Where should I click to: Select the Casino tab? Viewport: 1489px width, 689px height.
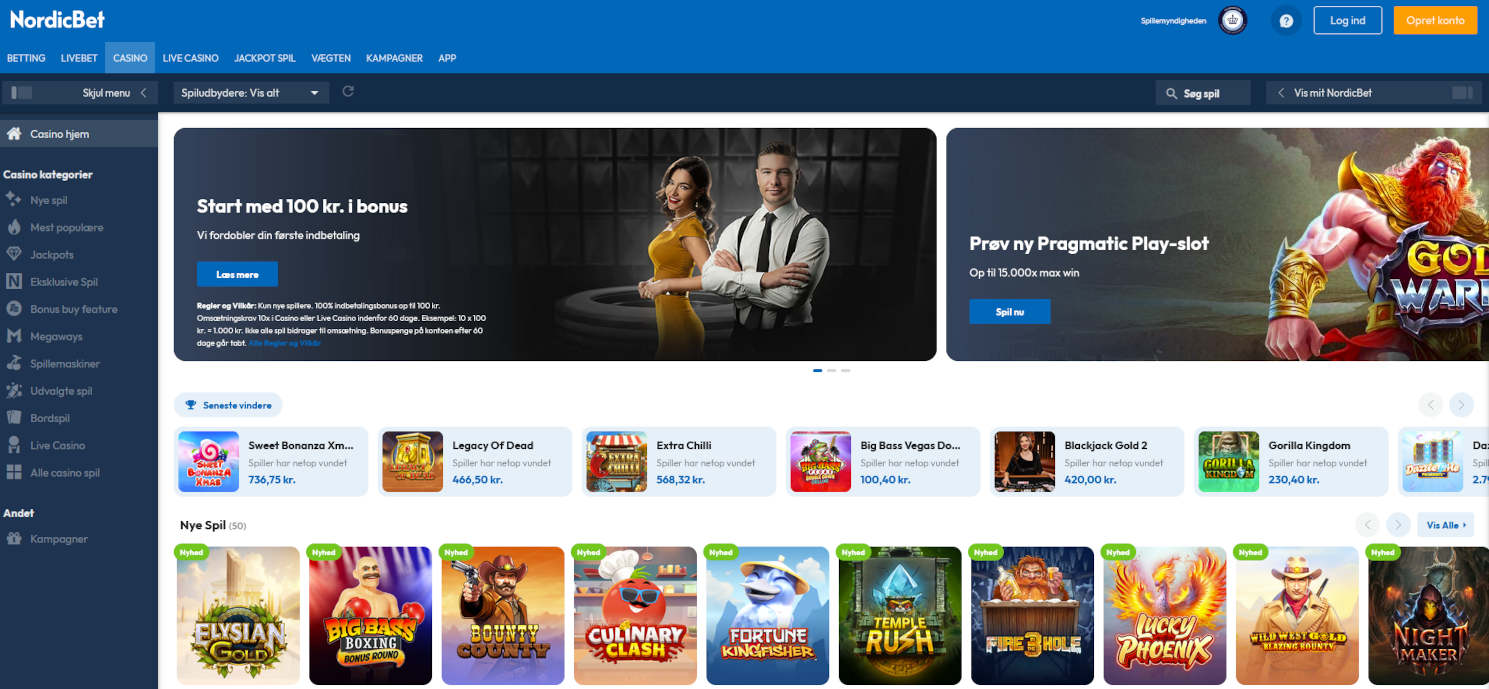[x=130, y=58]
